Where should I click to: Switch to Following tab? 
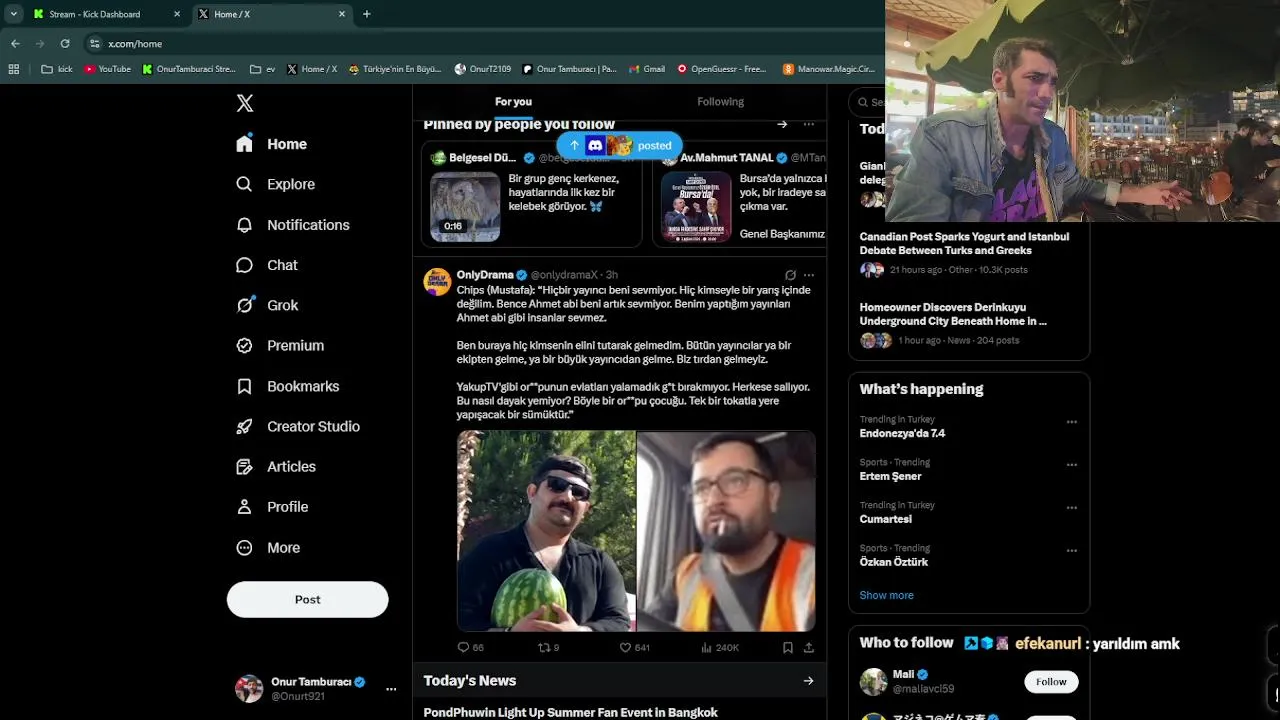pyautogui.click(x=720, y=102)
